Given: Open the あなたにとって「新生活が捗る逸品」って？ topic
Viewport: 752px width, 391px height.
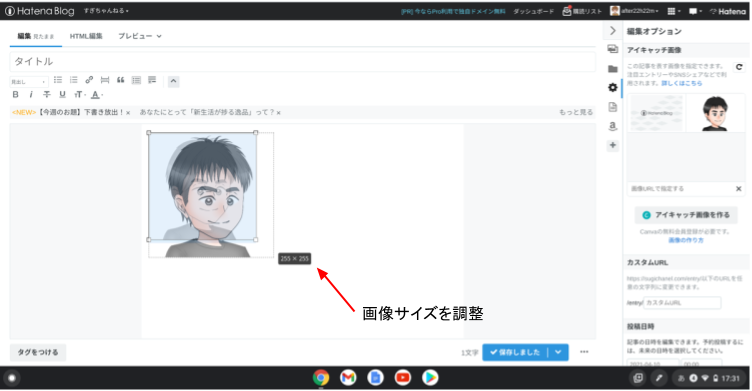Looking at the screenshot, I should coord(207,112).
